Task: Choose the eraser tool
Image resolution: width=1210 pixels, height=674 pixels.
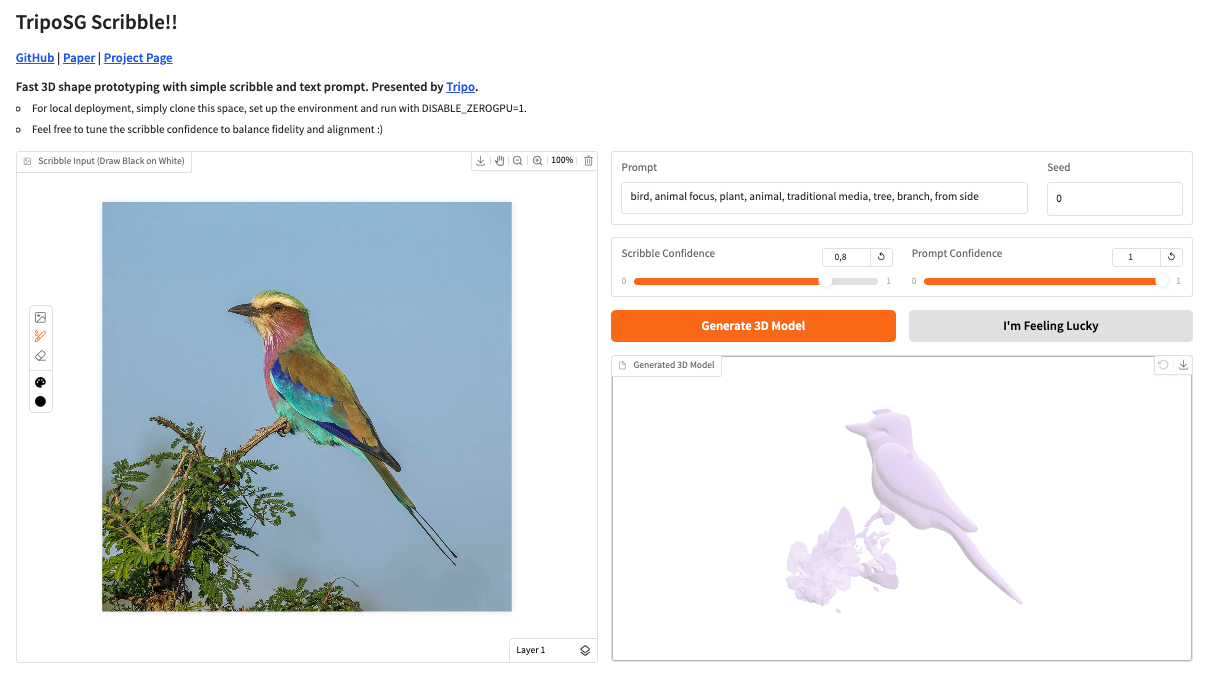Action: coord(41,355)
